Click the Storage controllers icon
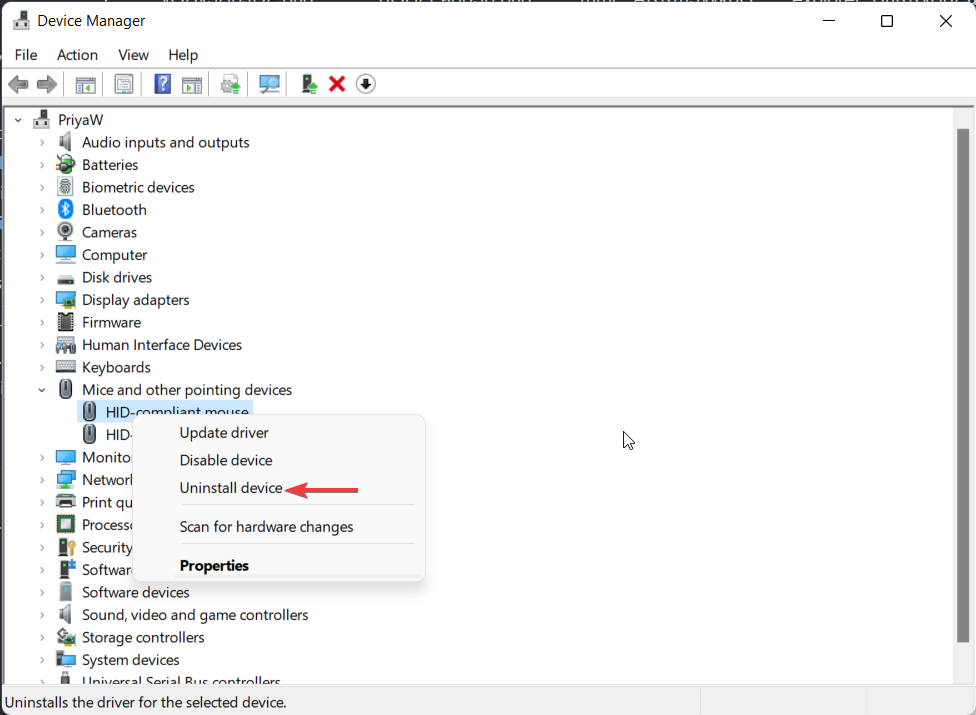The height and width of the screenshot is (715, 976). point(65,637)
